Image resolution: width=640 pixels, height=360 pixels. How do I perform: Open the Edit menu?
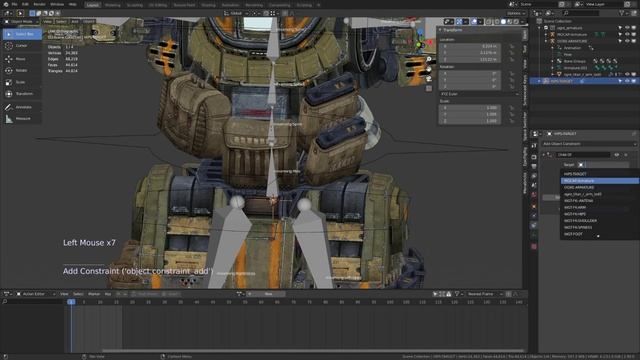coord(25,4)
